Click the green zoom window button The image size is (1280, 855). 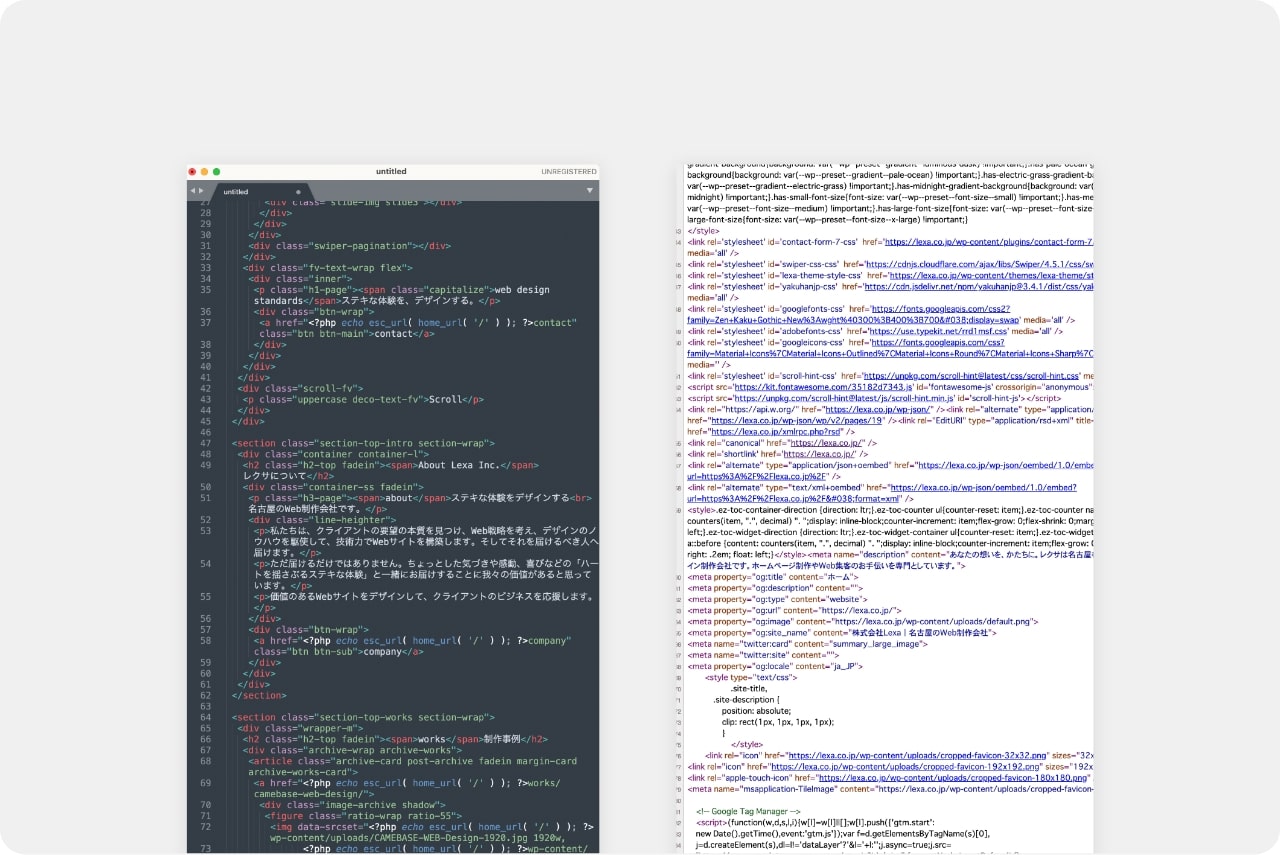(216, 172)
